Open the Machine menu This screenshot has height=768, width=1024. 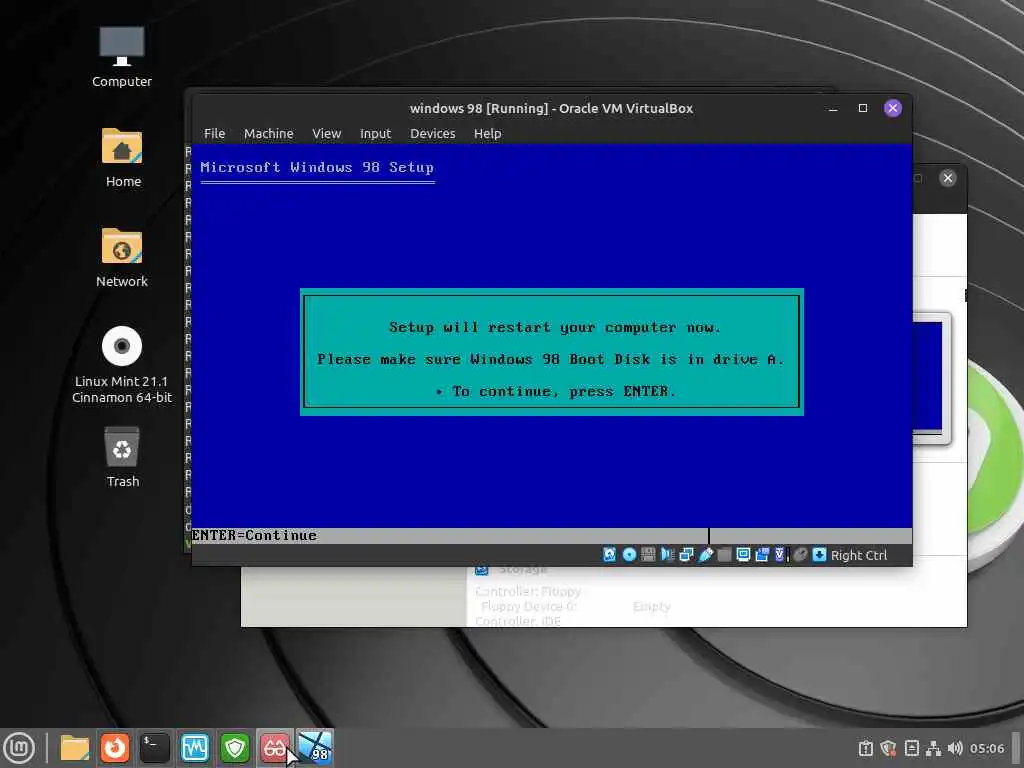tap(268, 133)
